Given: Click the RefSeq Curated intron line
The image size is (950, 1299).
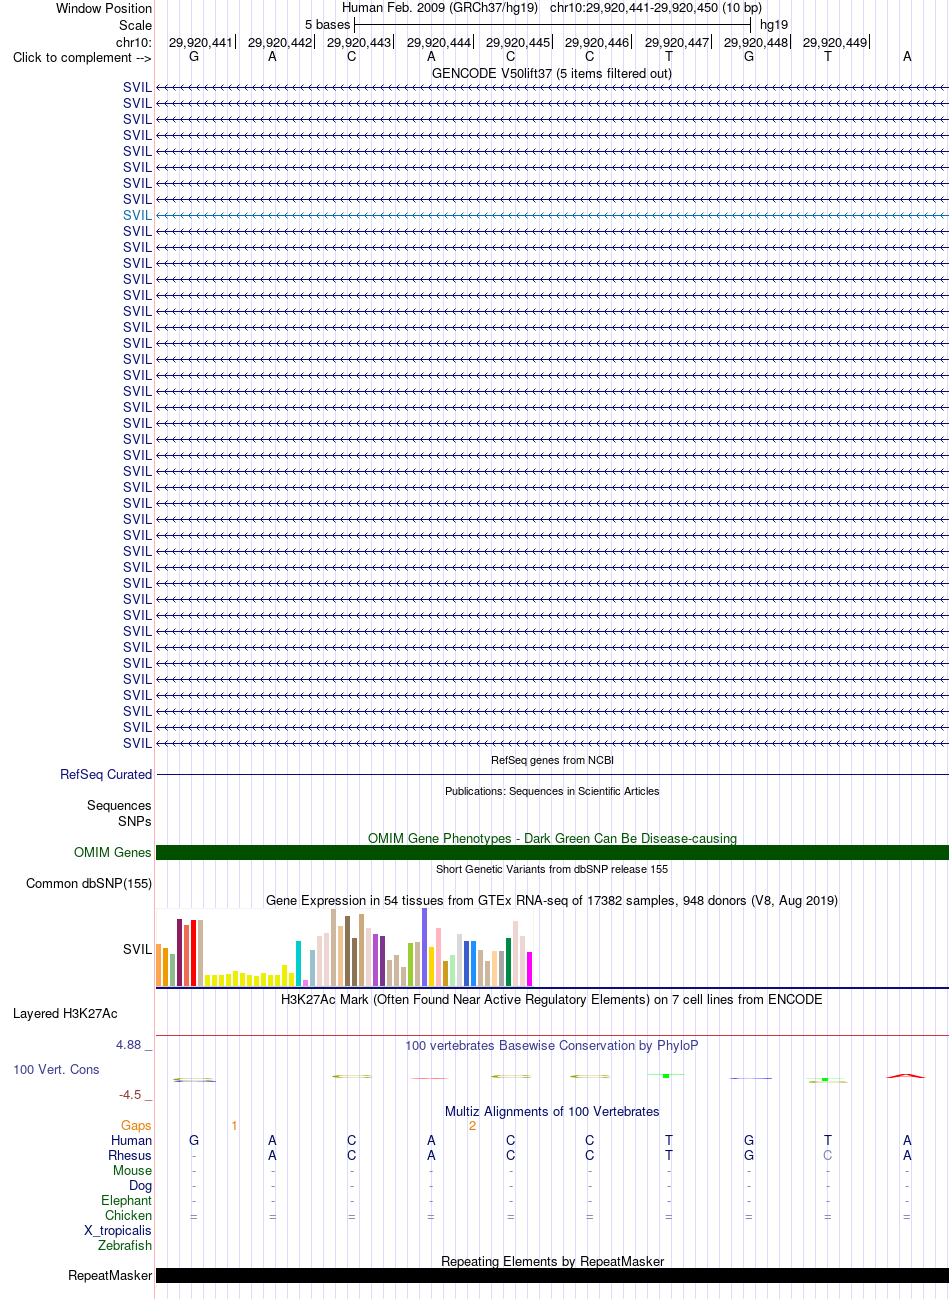Looking at the screenshot, I should tap(552, 774).
